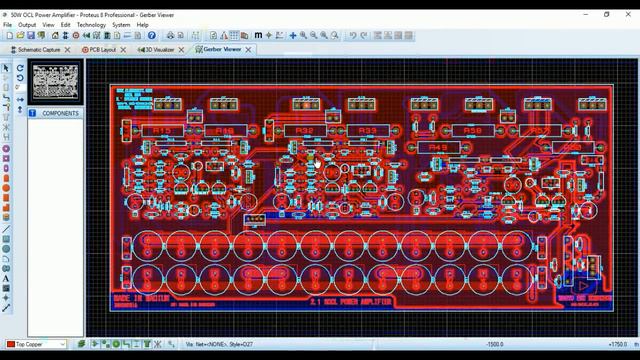
Task: Close the 3D Visualizer tab
Action: click(x=181, y=49)
